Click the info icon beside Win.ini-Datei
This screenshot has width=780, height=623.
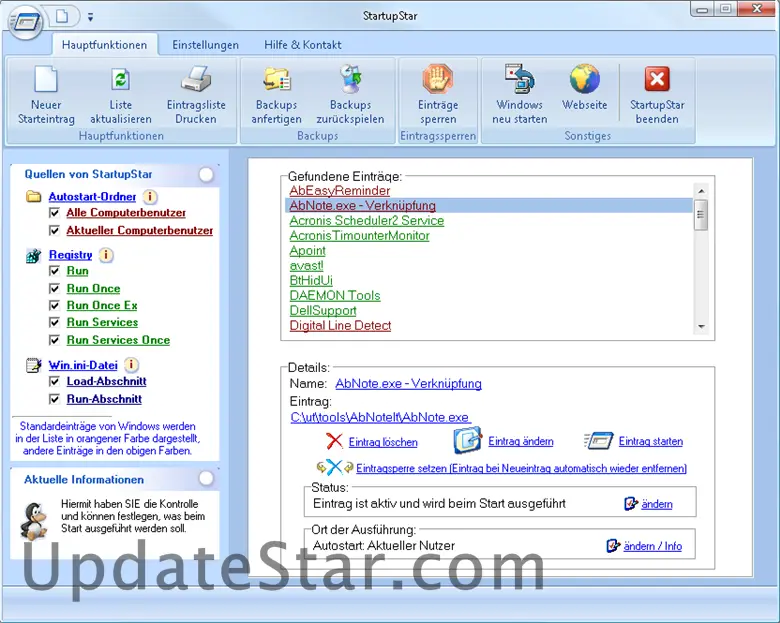click(131, 365)
